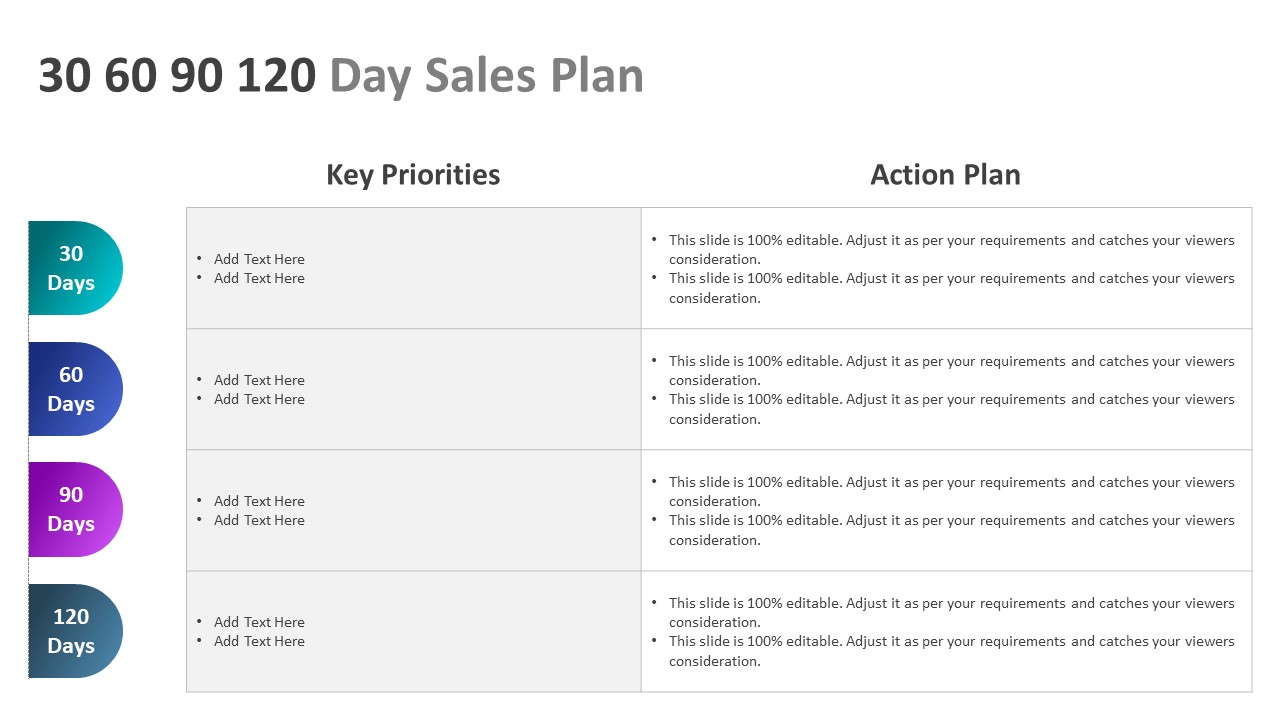The image size is (1280, 720).
Task: Select second 'Add Text Here' in 60 Days row
Action: (x=259, y=399)
